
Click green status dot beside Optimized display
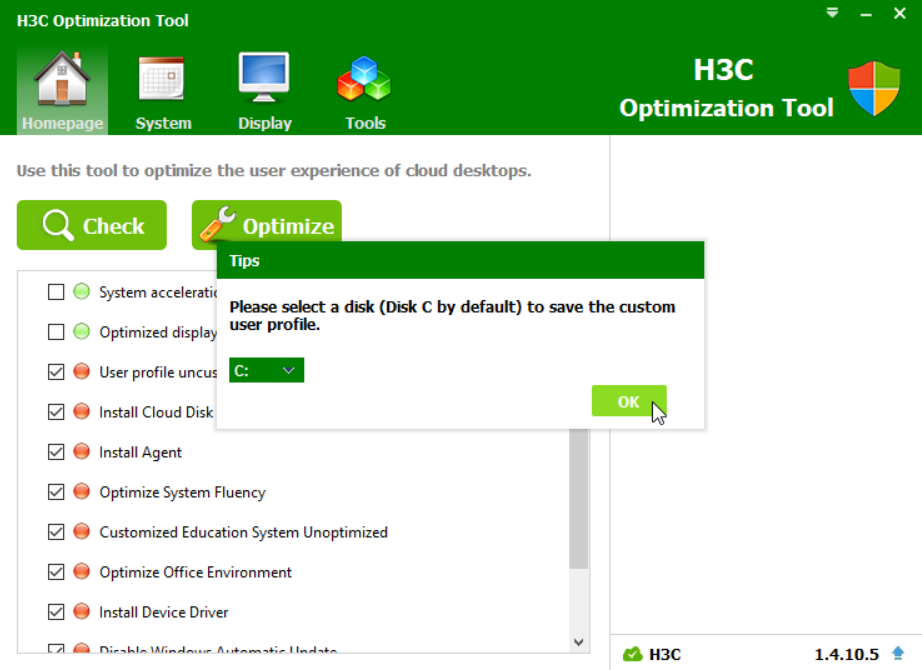coord(82,331)
